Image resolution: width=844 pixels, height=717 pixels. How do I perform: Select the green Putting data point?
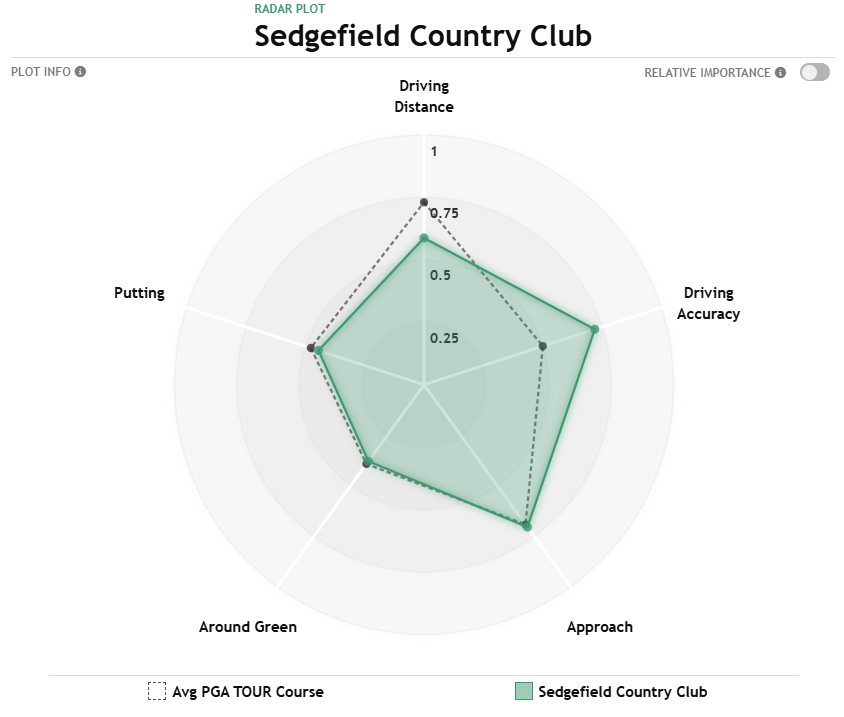pos(319,351)
